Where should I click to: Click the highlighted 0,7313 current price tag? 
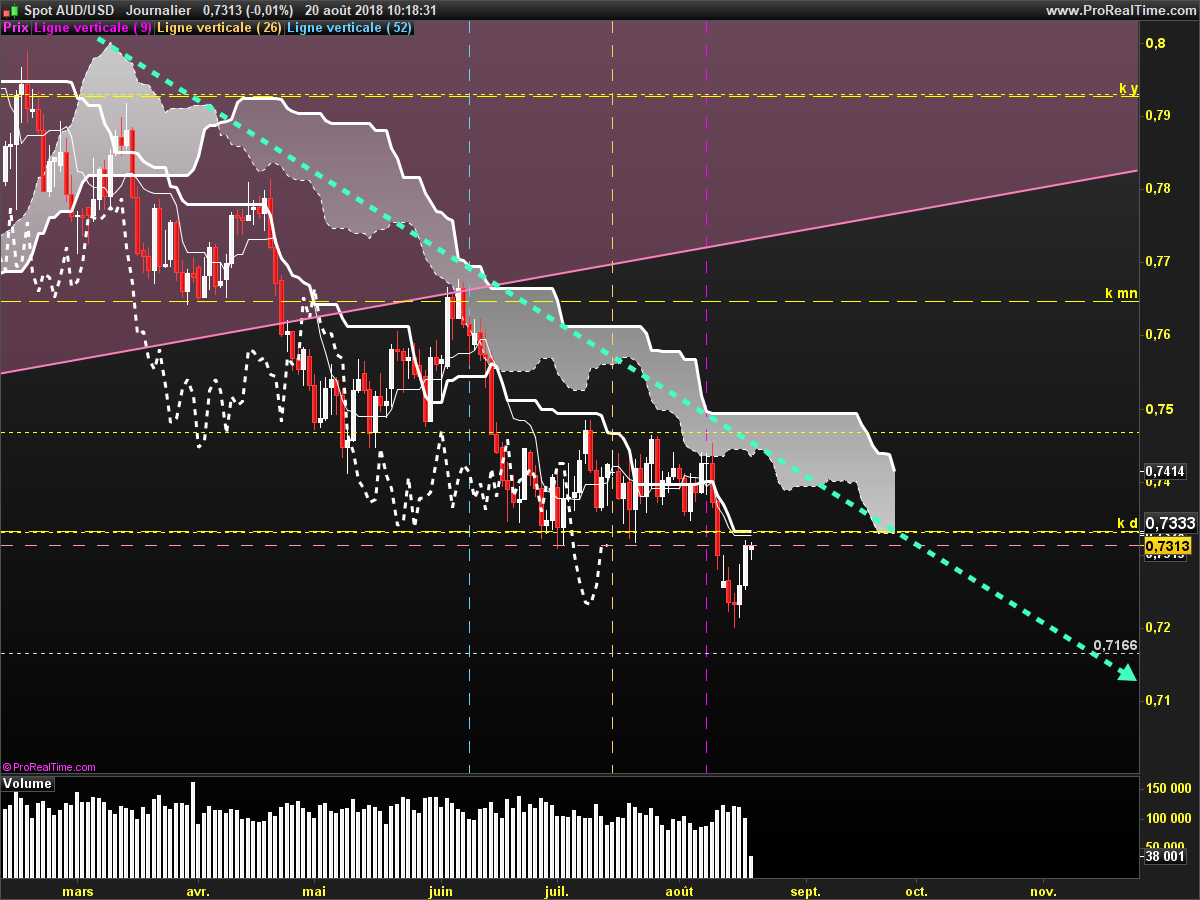[1167, 546]
